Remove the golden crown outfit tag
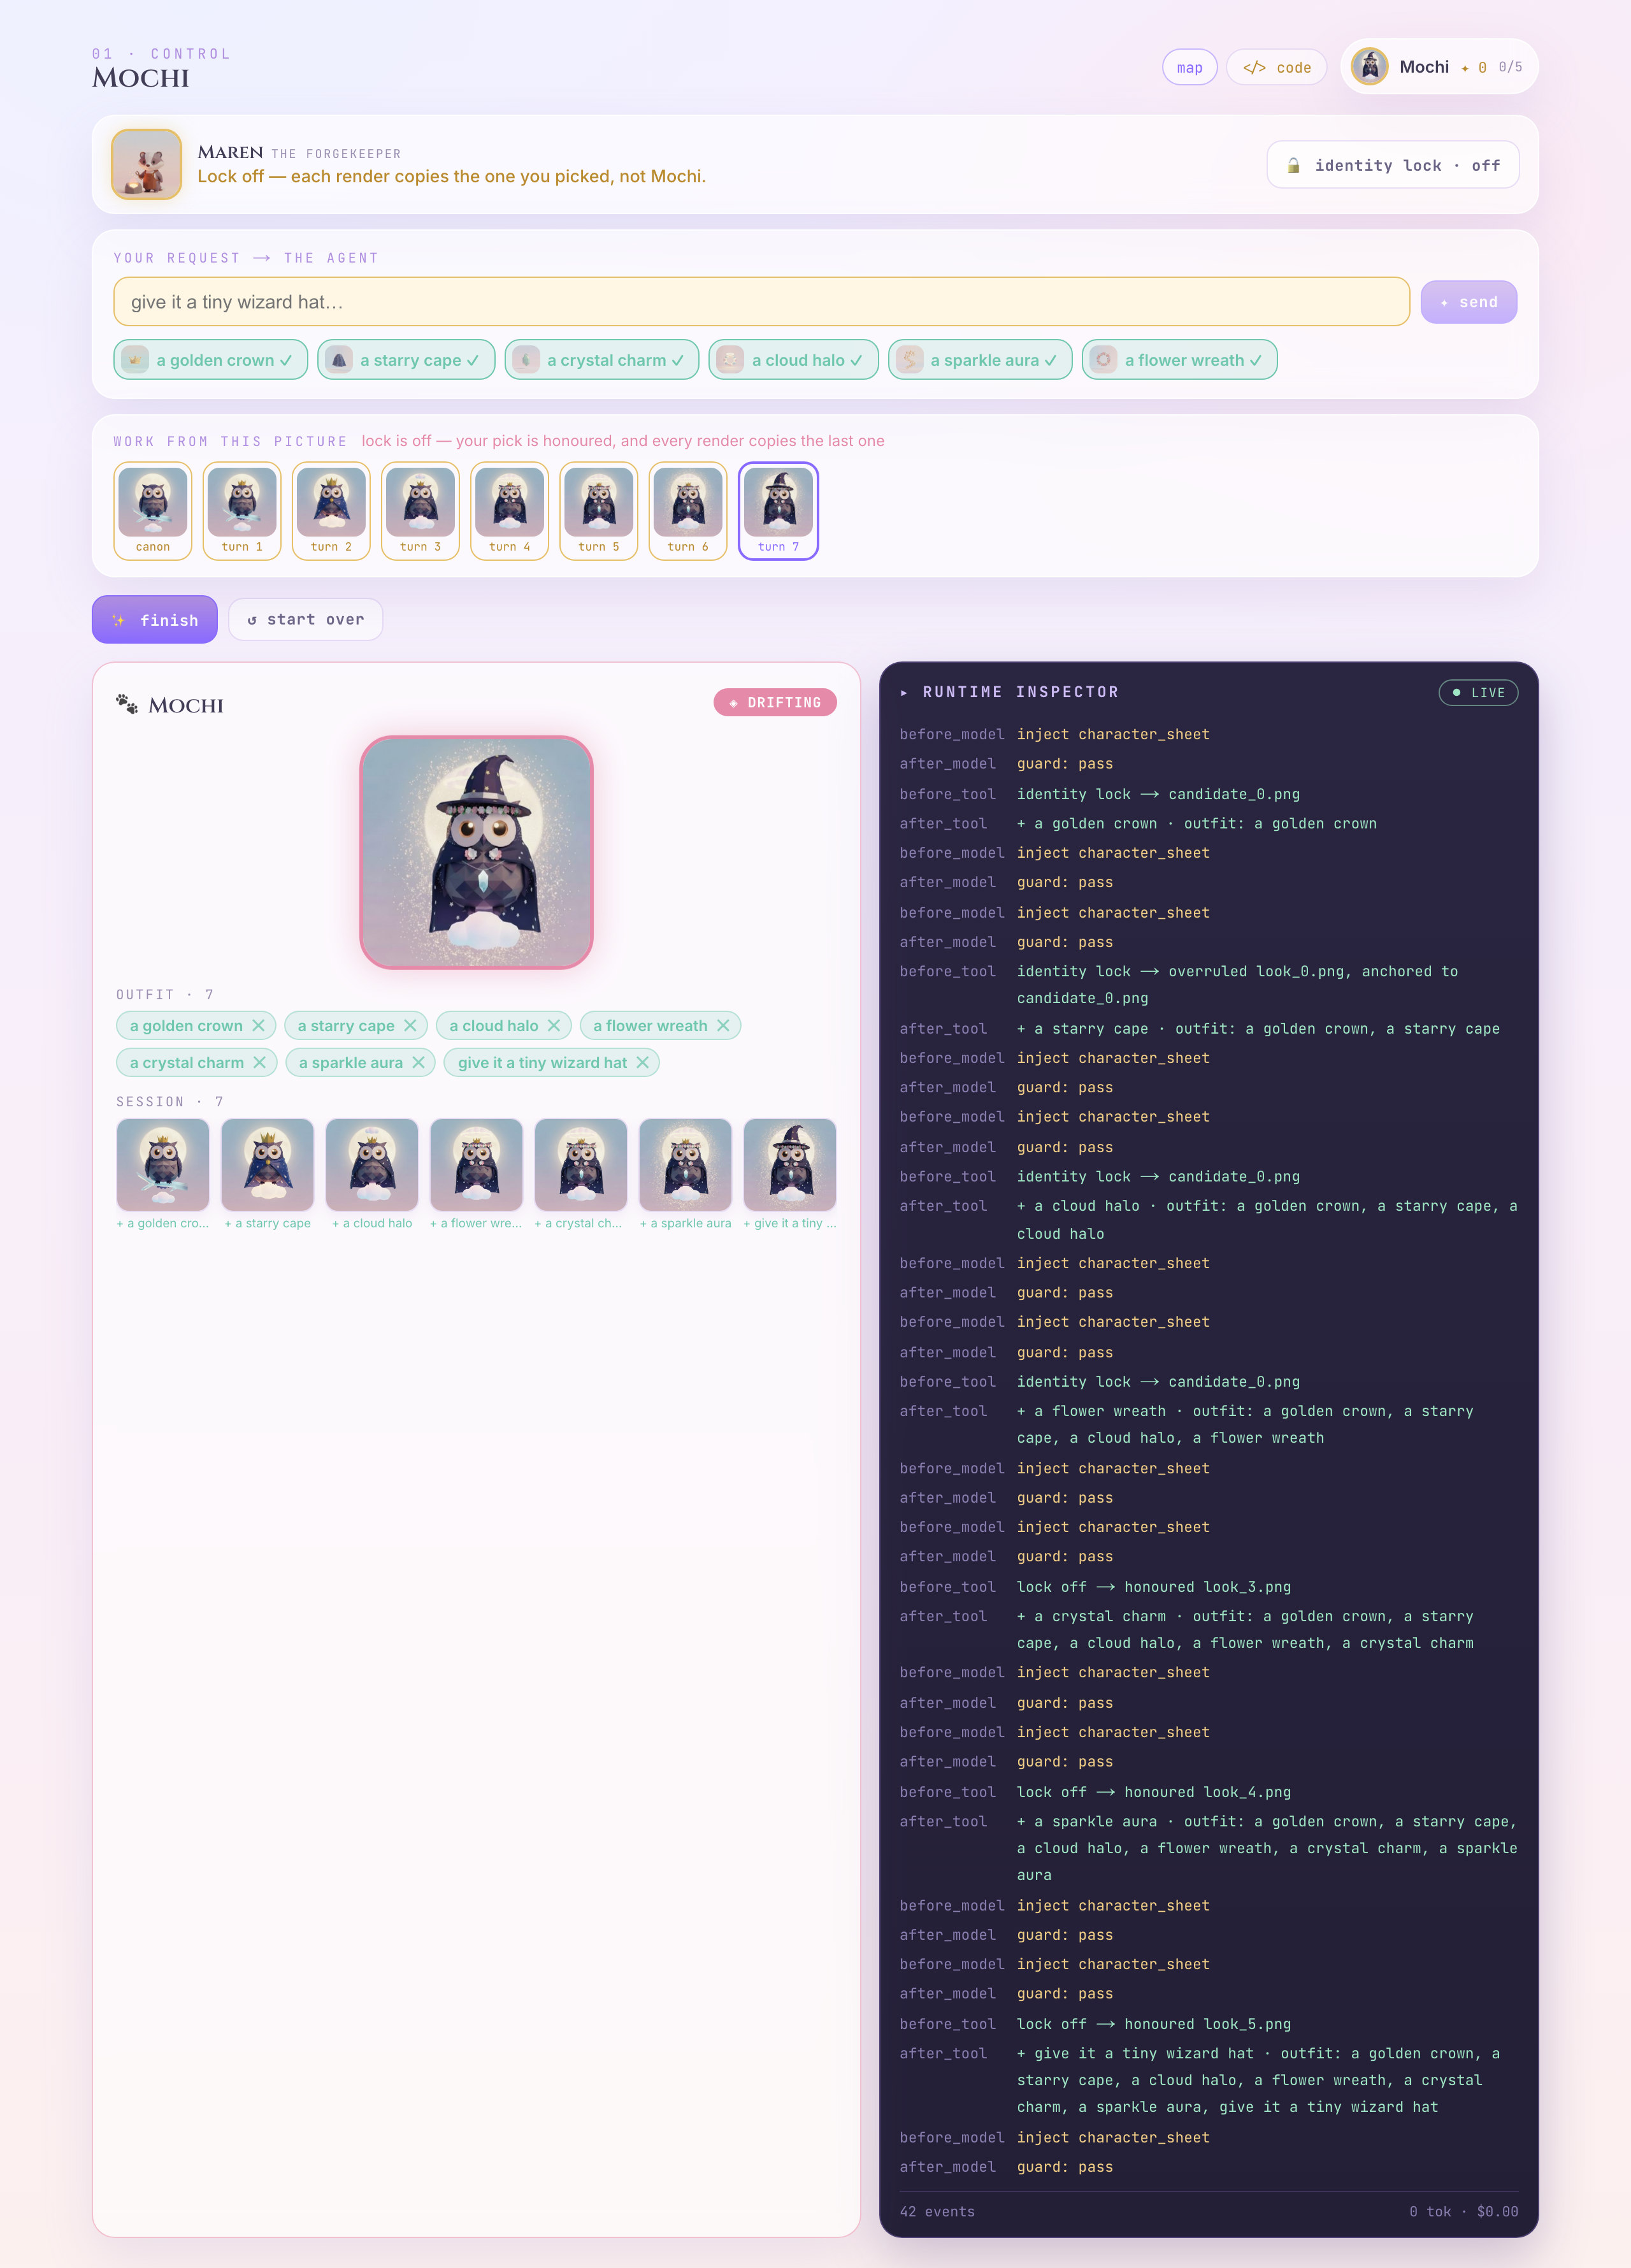 258,1025
